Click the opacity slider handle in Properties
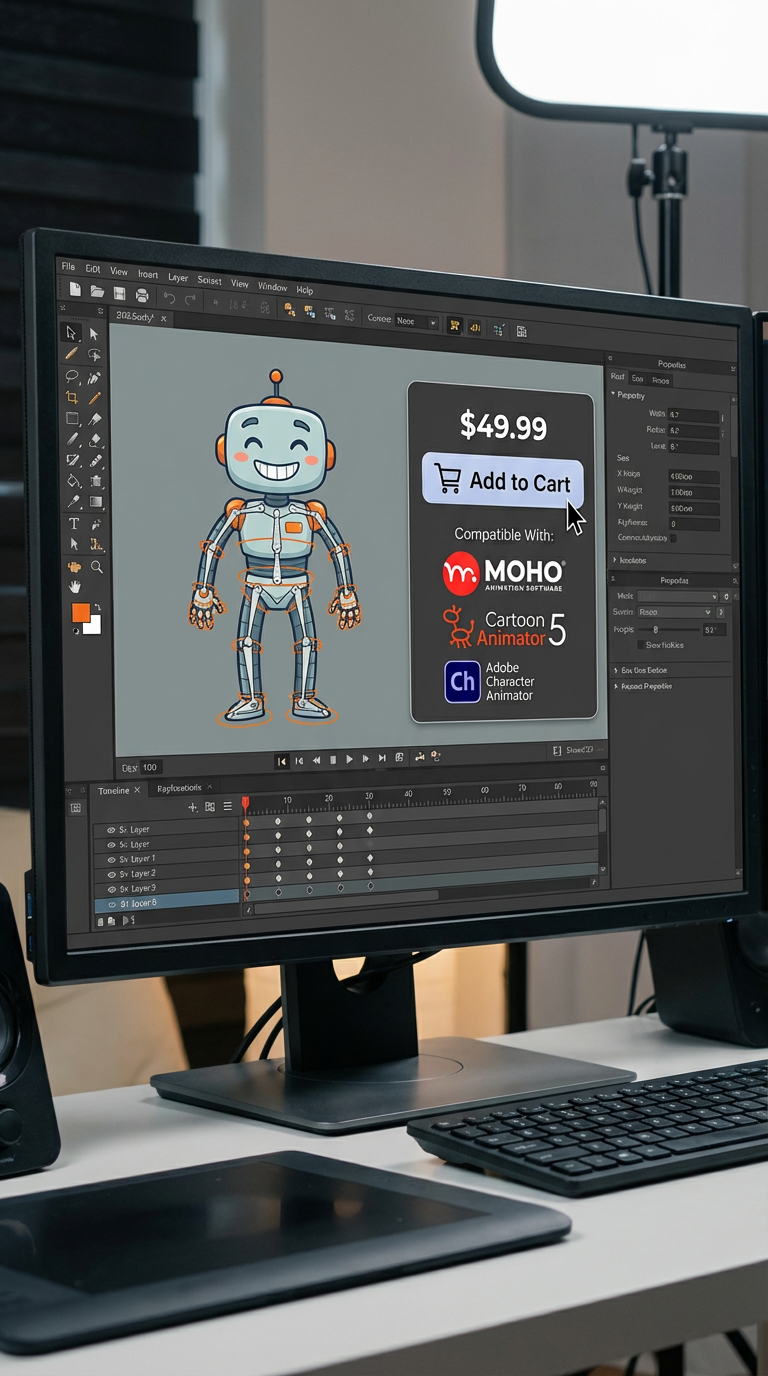 pos(655,630)
